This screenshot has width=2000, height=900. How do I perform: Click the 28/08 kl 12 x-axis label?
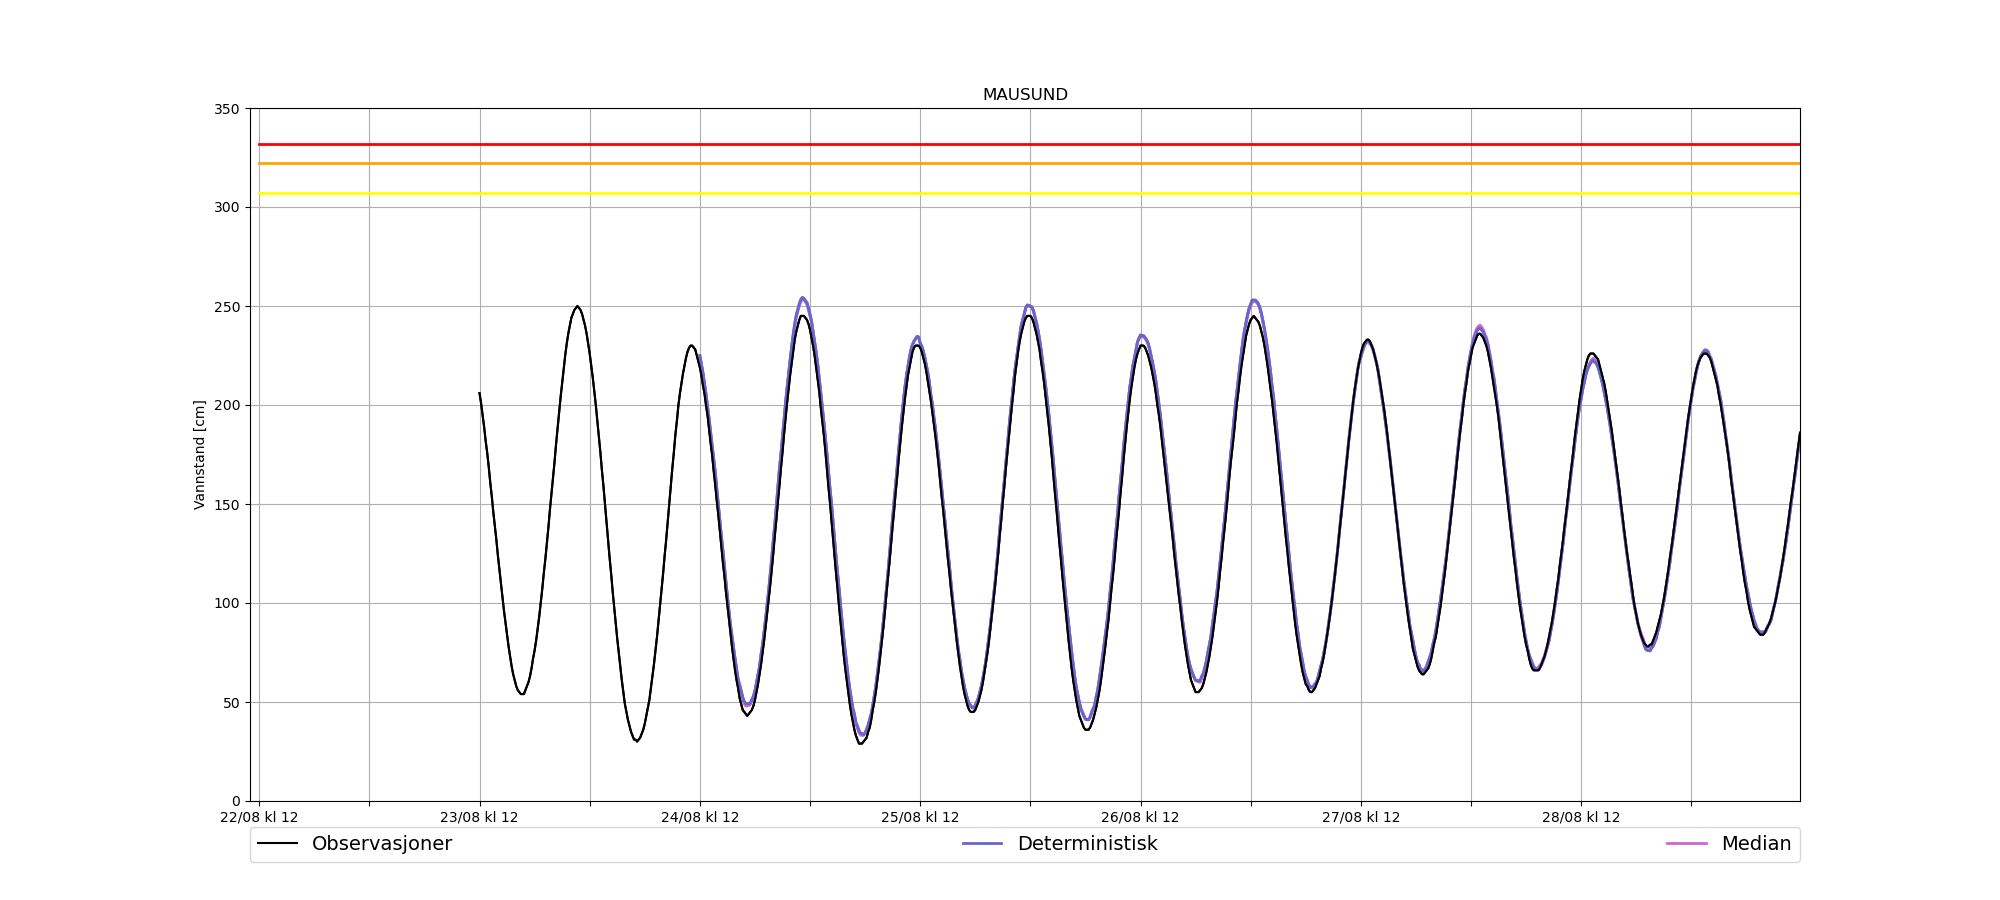(1581, 818)
